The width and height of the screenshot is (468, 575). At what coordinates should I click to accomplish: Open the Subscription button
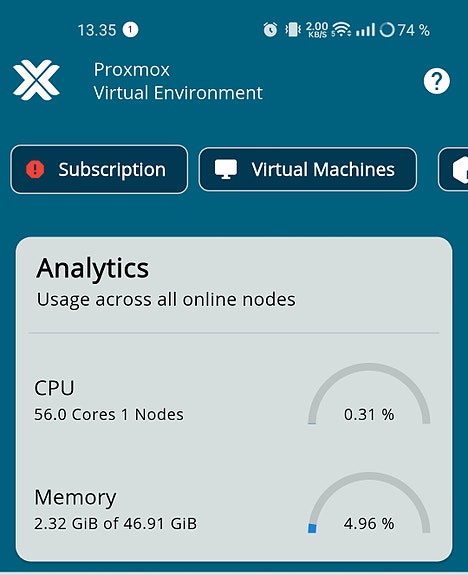pyautogui.click(x=99, y=169)
